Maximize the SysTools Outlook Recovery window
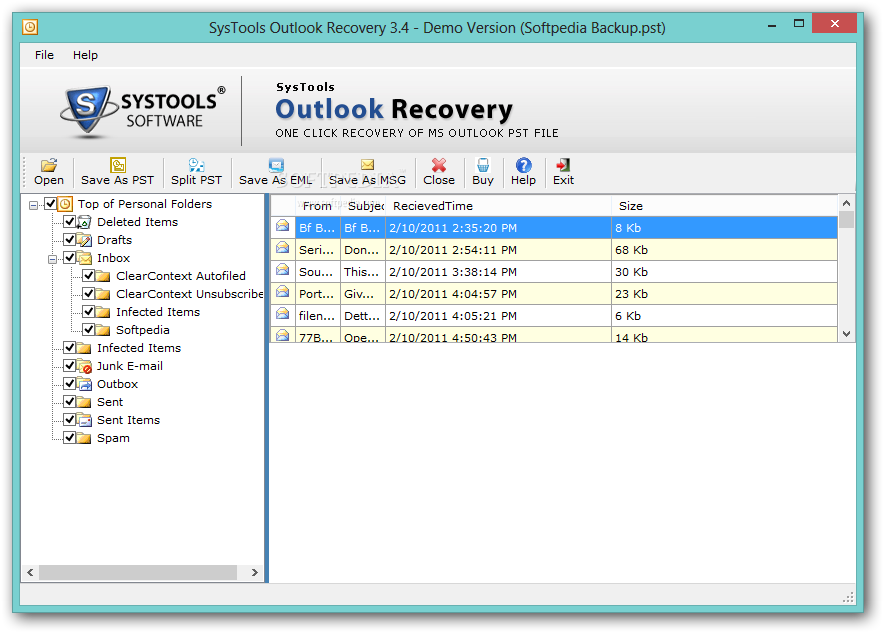Image resolution: width=884 pixels, height=633 pixels. pyautogui.click(x=798, y=24)
